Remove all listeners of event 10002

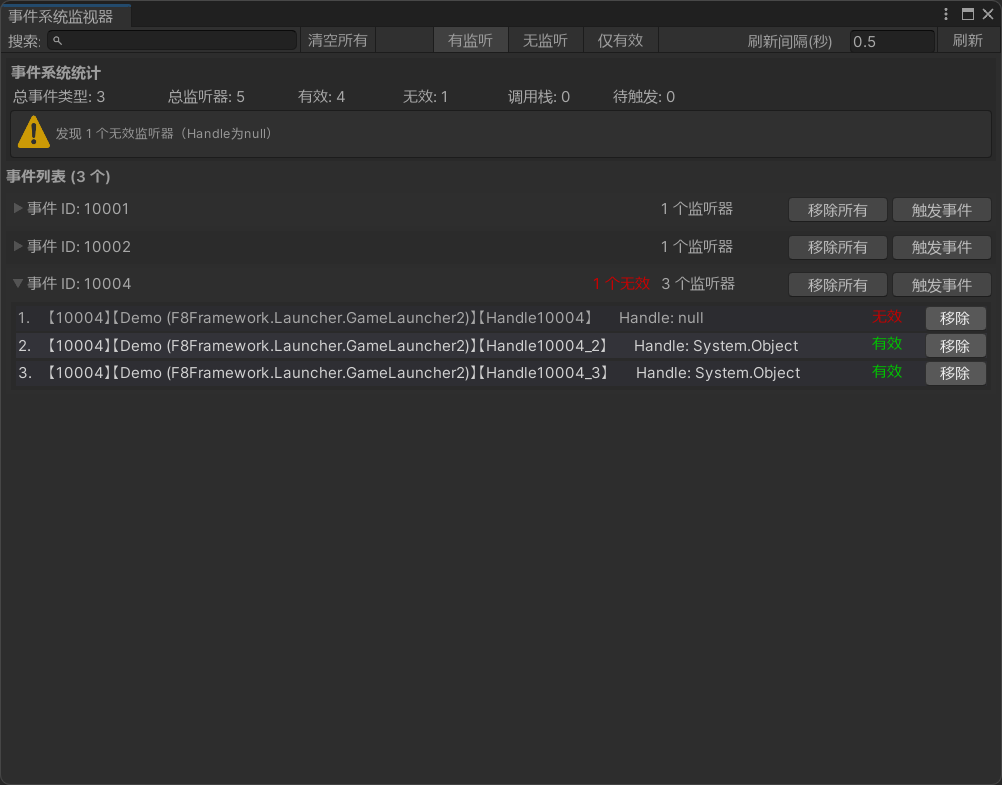pos(837,247)
